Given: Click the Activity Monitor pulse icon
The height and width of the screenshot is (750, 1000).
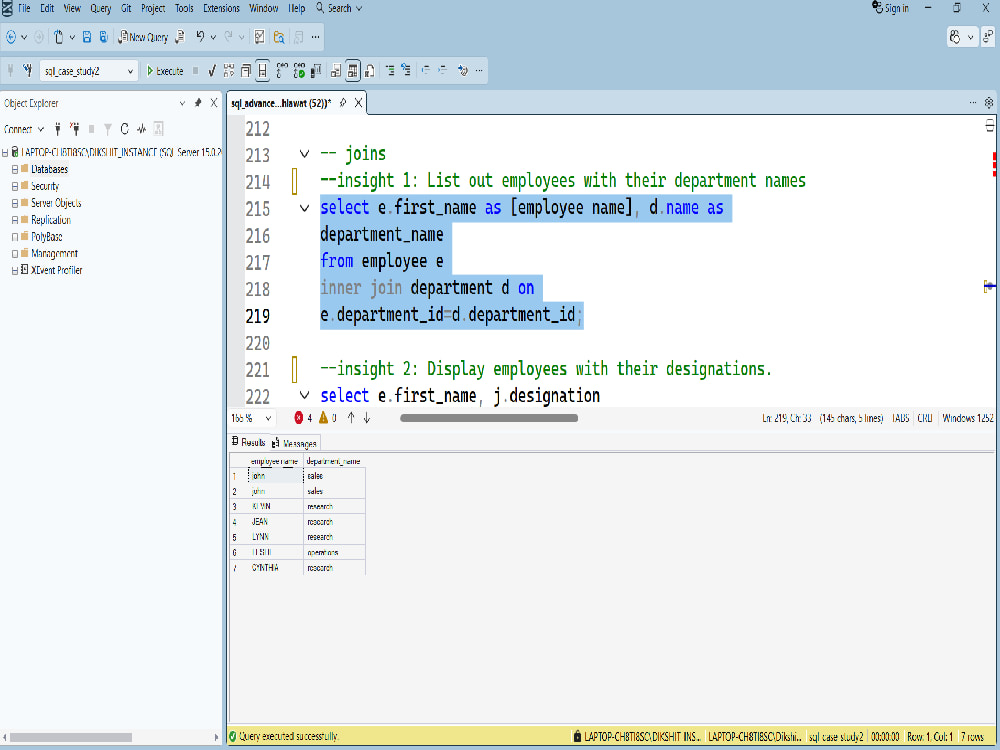Looking at the screenshot, I should pos(142,129).
